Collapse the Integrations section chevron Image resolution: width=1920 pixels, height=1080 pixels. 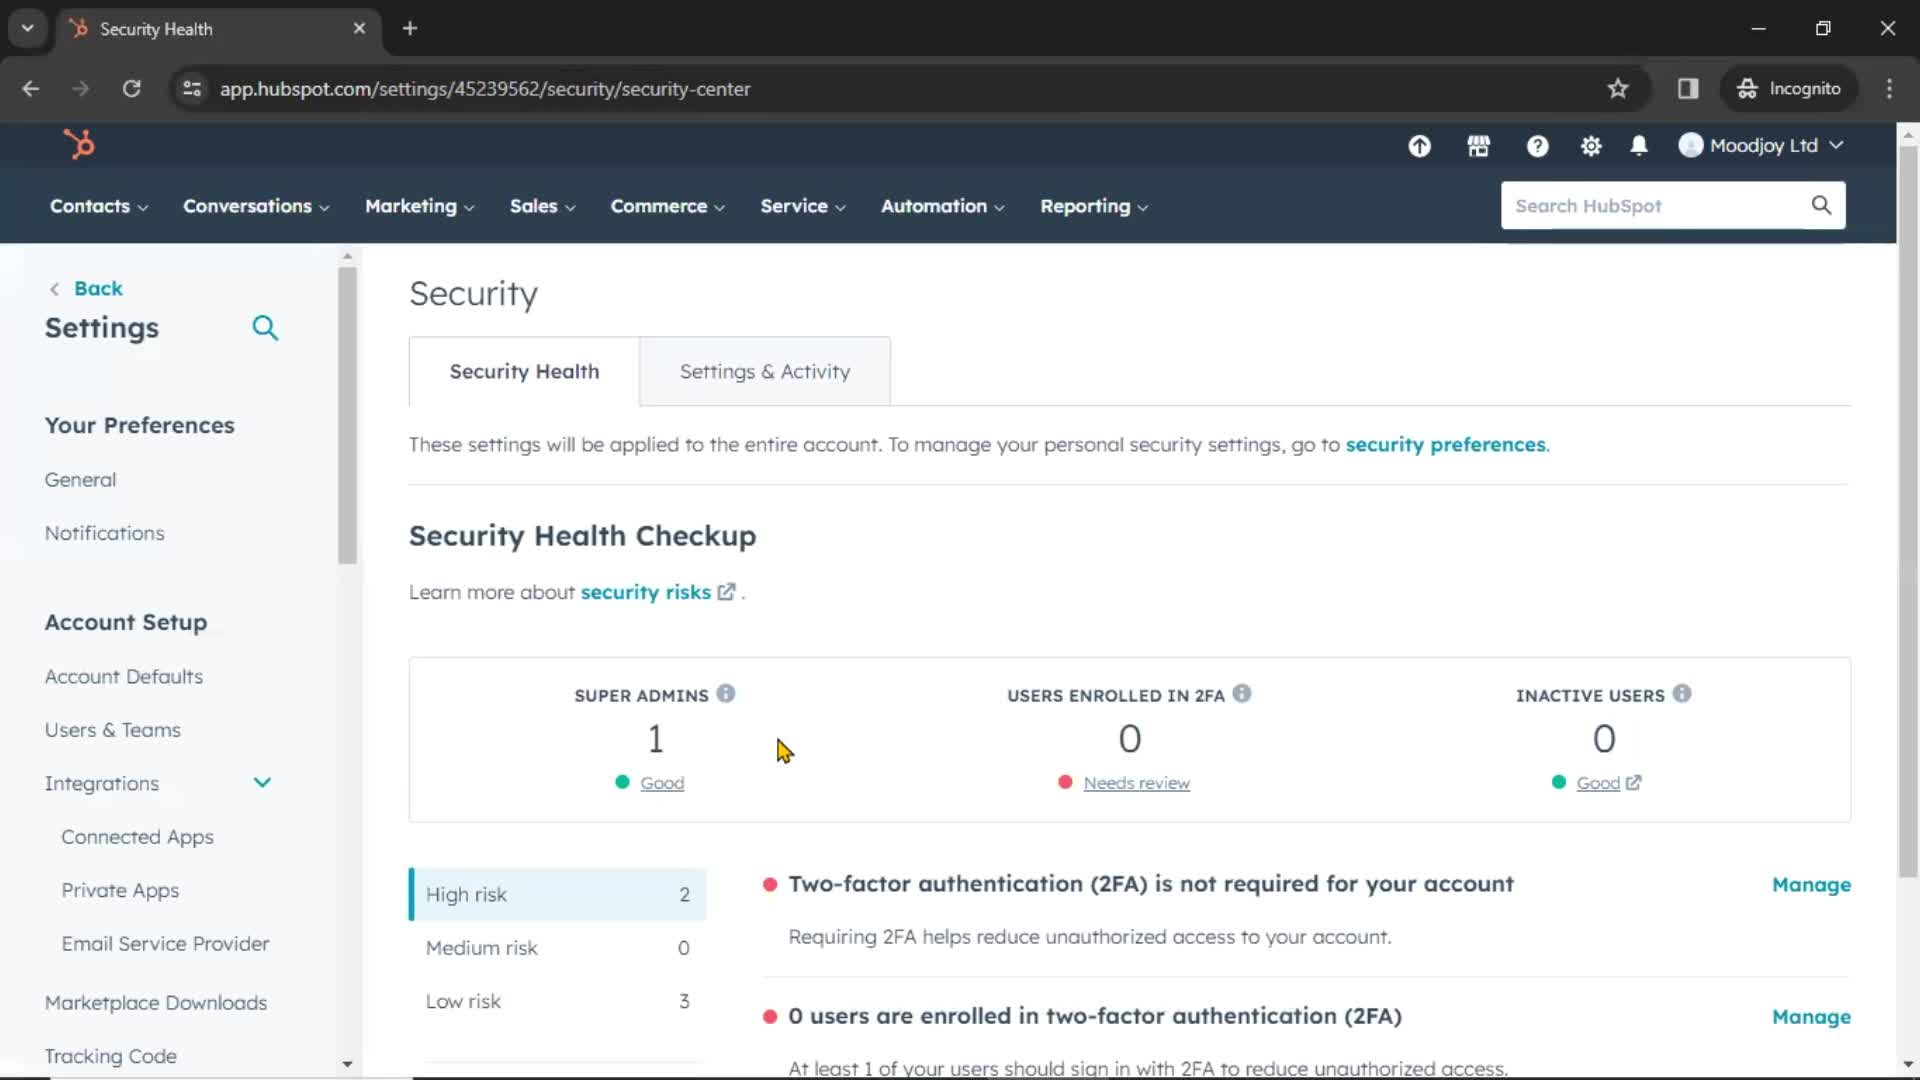coord(262,782)
